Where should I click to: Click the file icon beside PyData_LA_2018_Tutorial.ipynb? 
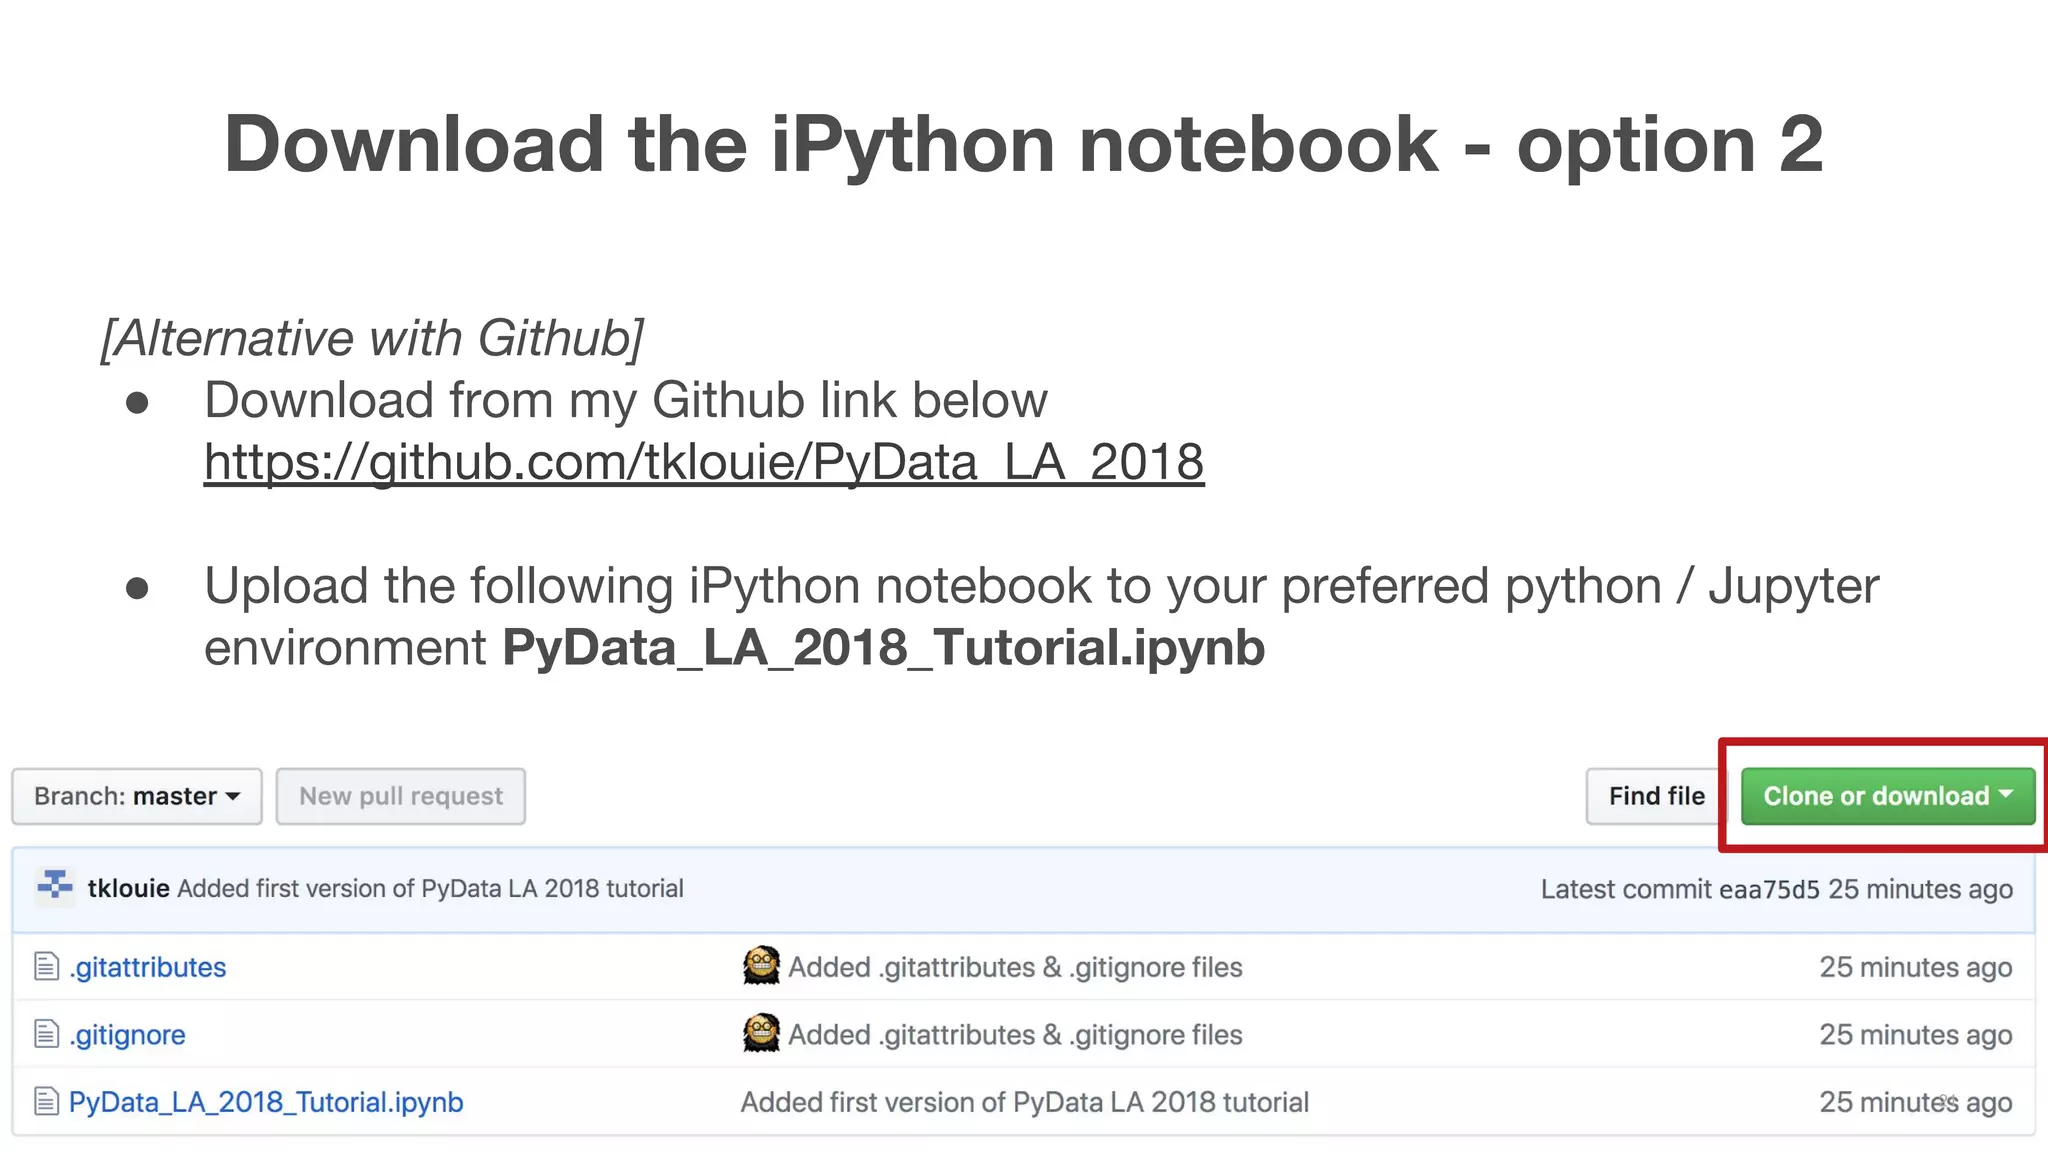[46, 1101]
